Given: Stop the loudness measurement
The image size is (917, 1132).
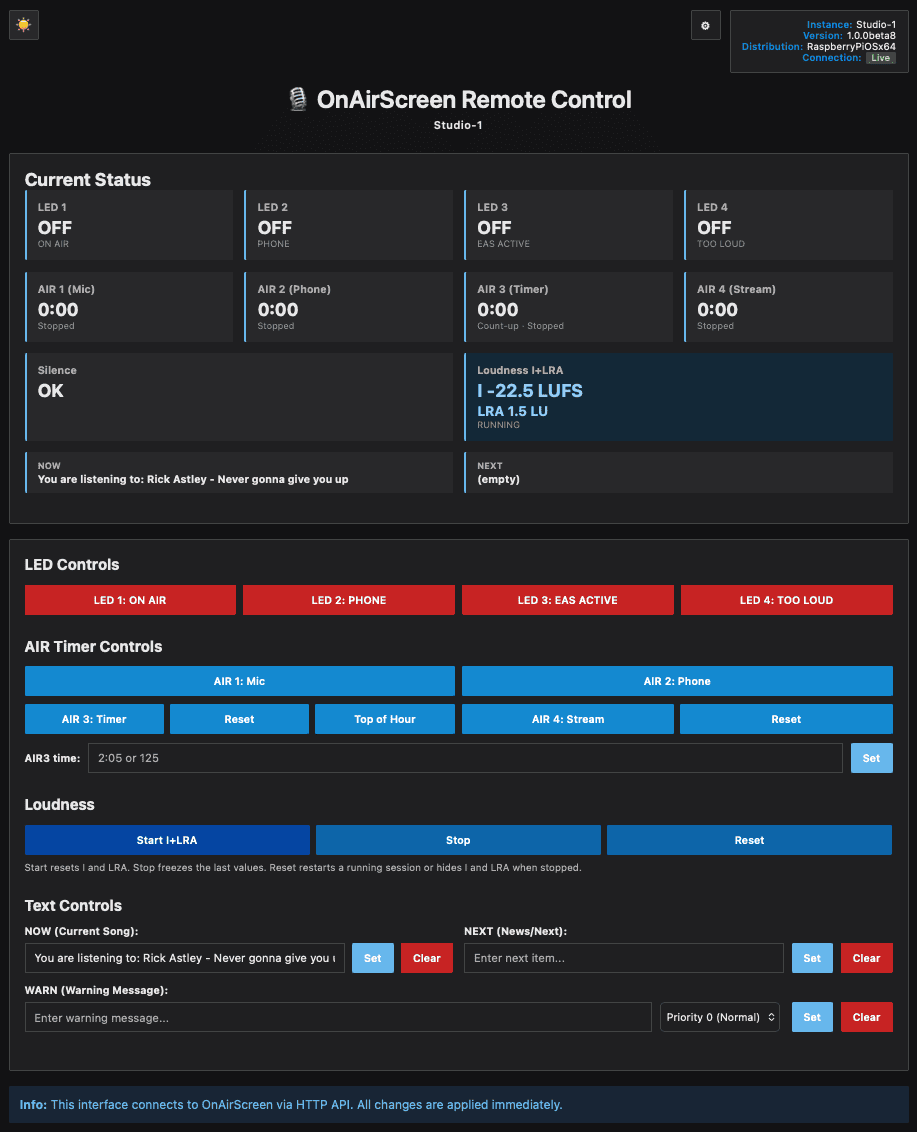Looking at the screenshot, I should [x=458, y=840].
